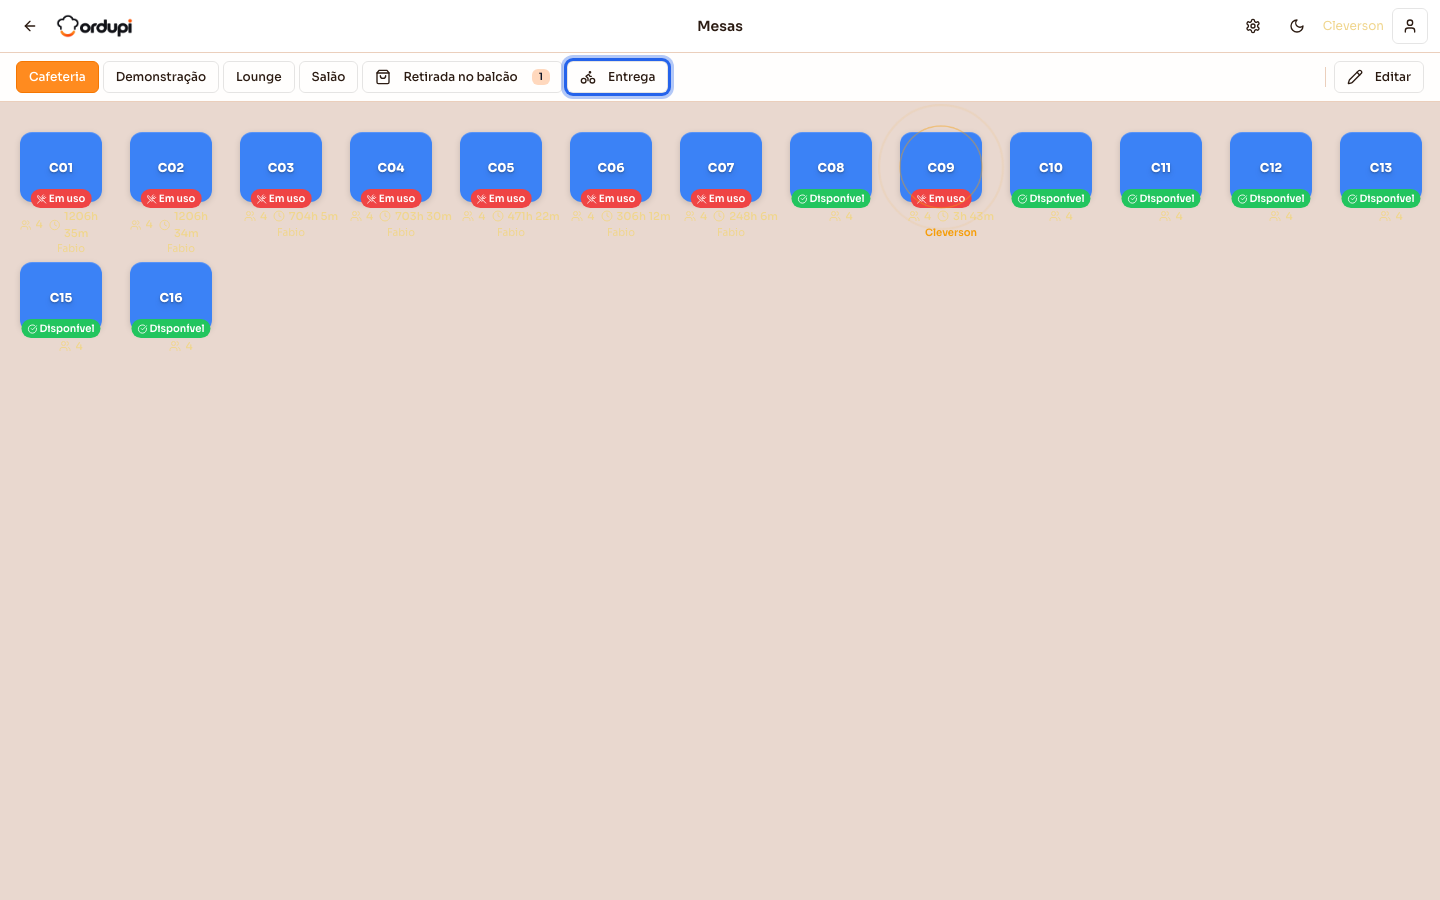Click the Mesas page title
The image size is (1440, 900).
(x=720, y=26)
